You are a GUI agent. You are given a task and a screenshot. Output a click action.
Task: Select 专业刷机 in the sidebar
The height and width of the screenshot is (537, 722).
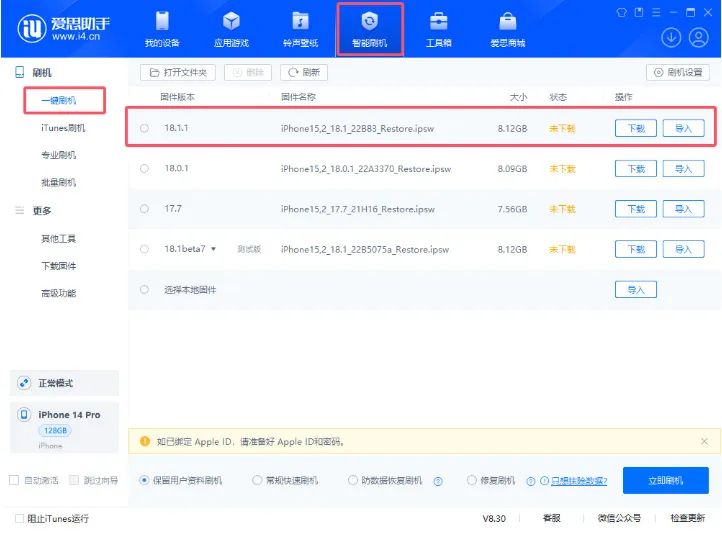pos(58,155)
